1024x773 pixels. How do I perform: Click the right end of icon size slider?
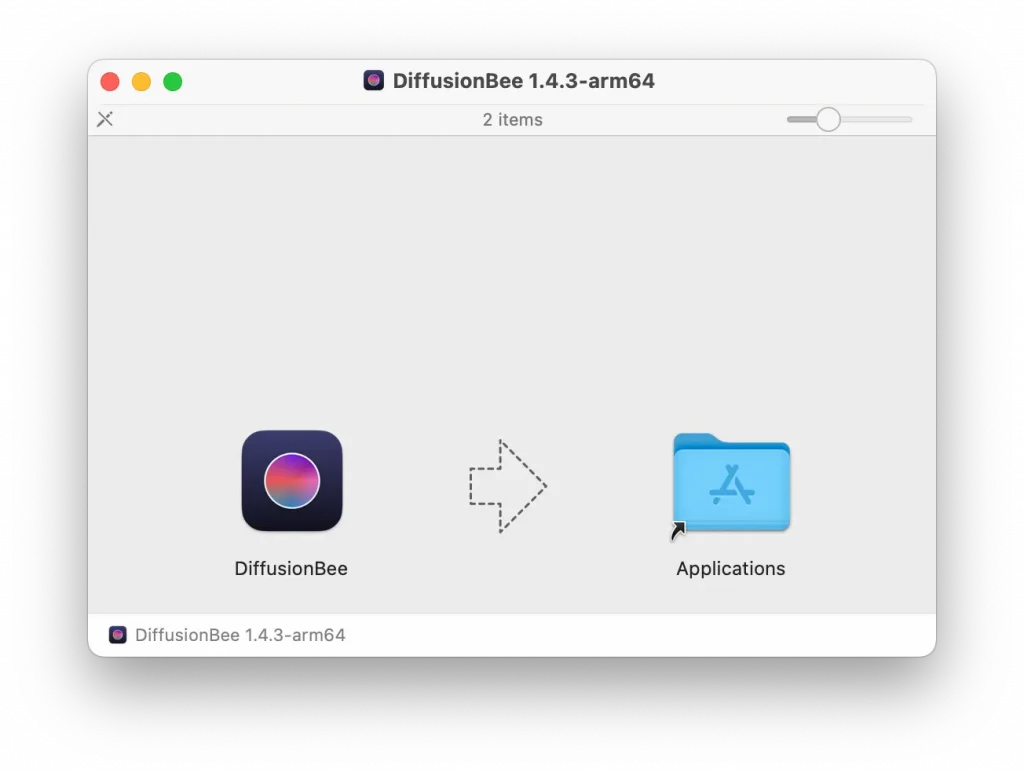908,120
